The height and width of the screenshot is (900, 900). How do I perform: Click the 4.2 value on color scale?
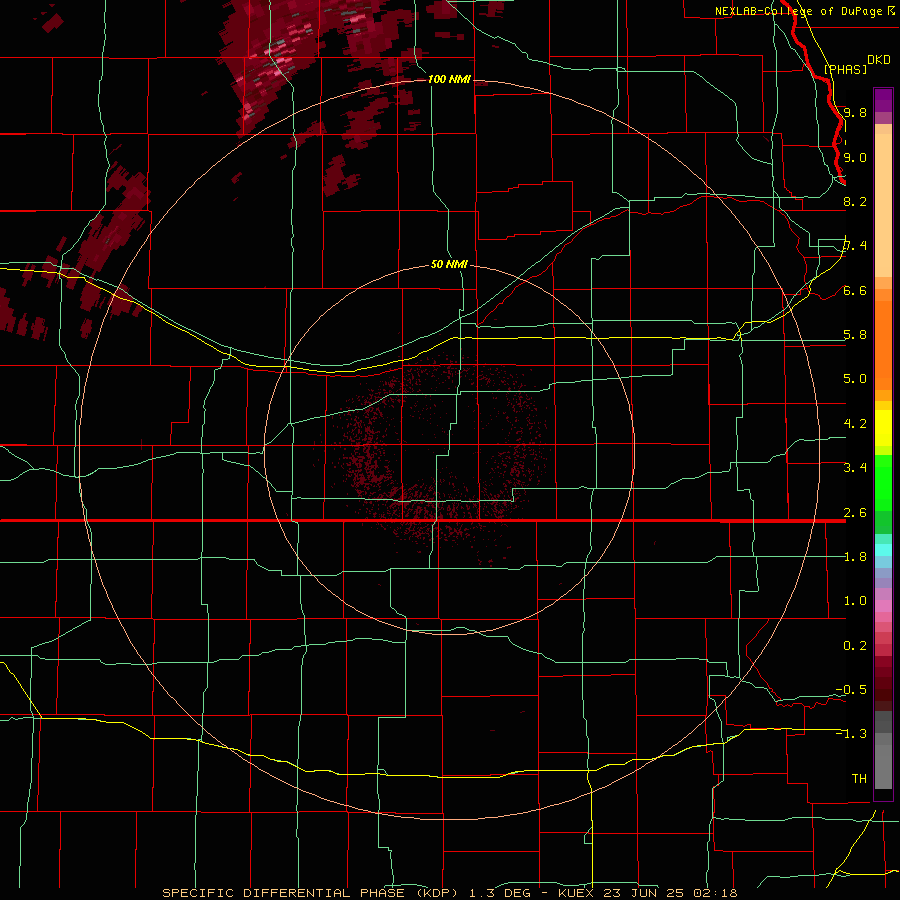(855, 424)
